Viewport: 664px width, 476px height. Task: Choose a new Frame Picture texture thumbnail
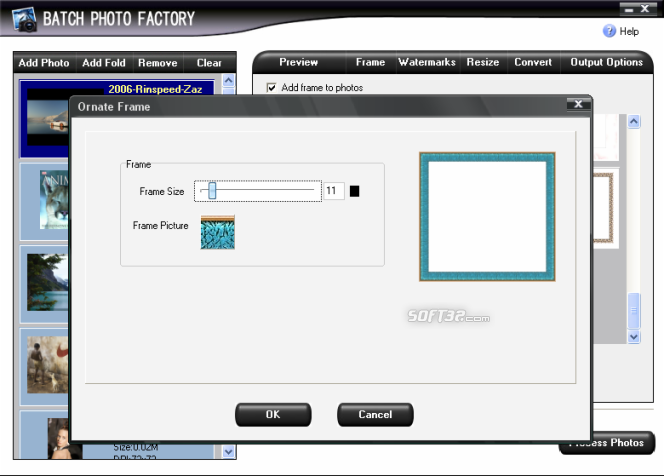pyautogui.click(x=218, y=232)
